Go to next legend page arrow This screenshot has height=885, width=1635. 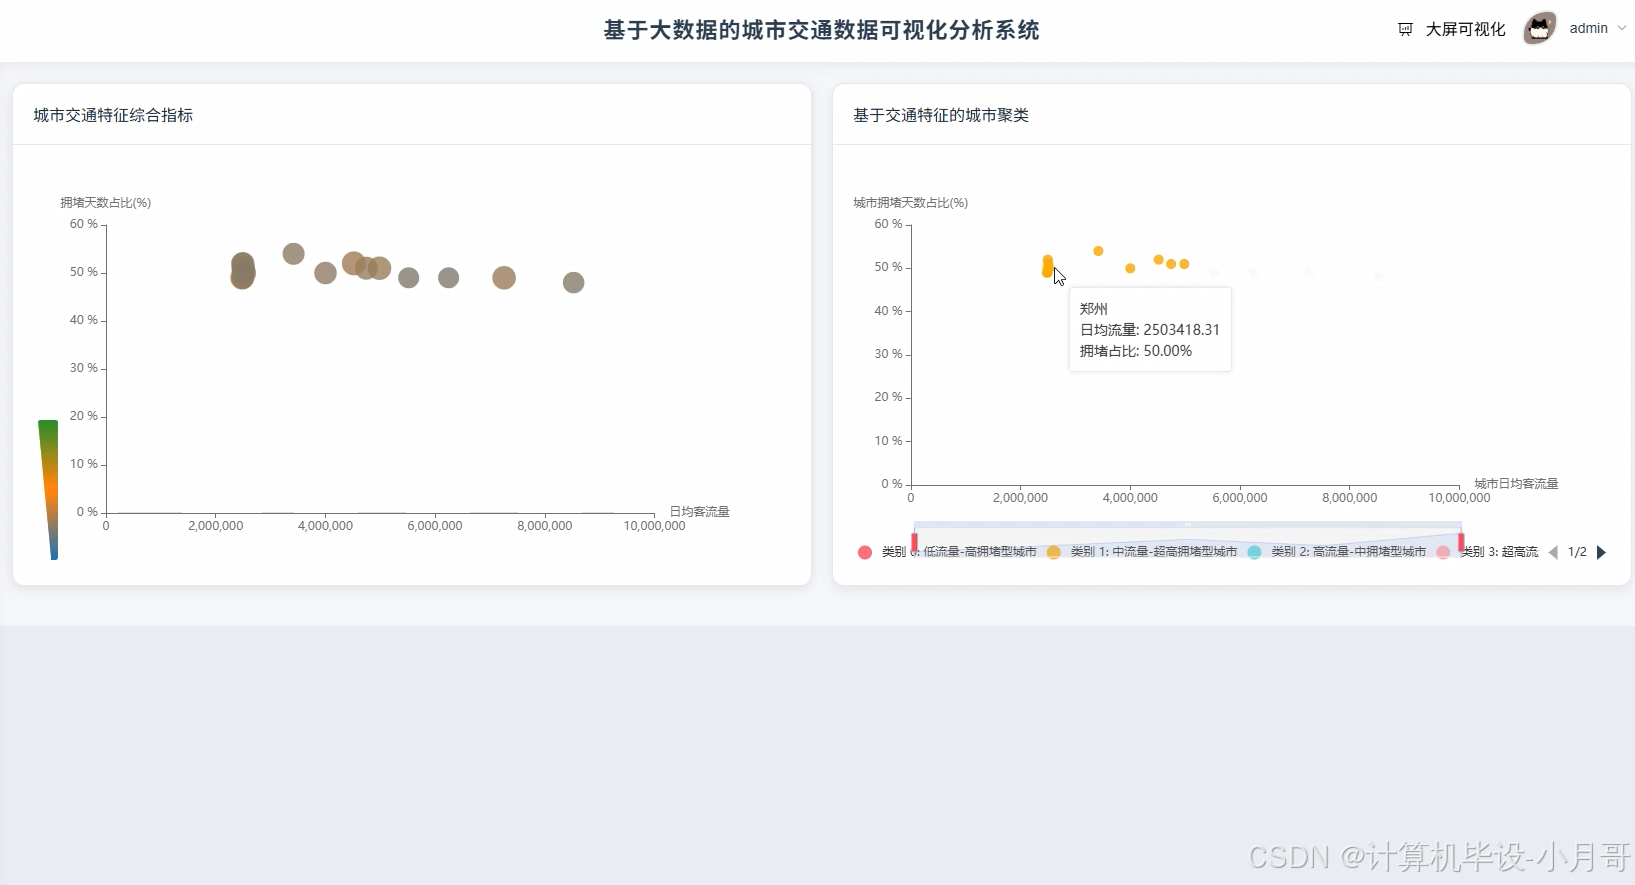1601,552
